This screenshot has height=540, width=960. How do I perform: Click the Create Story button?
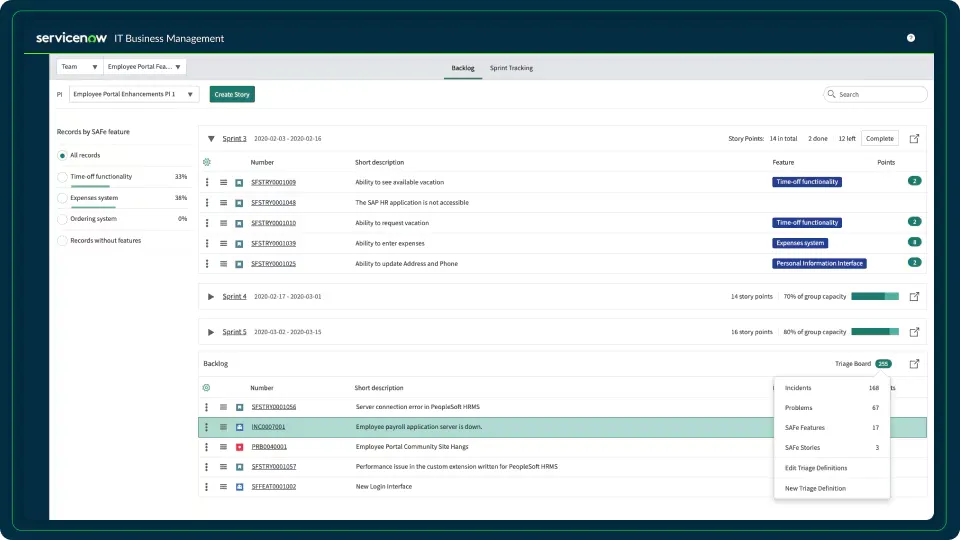[232, 94]
